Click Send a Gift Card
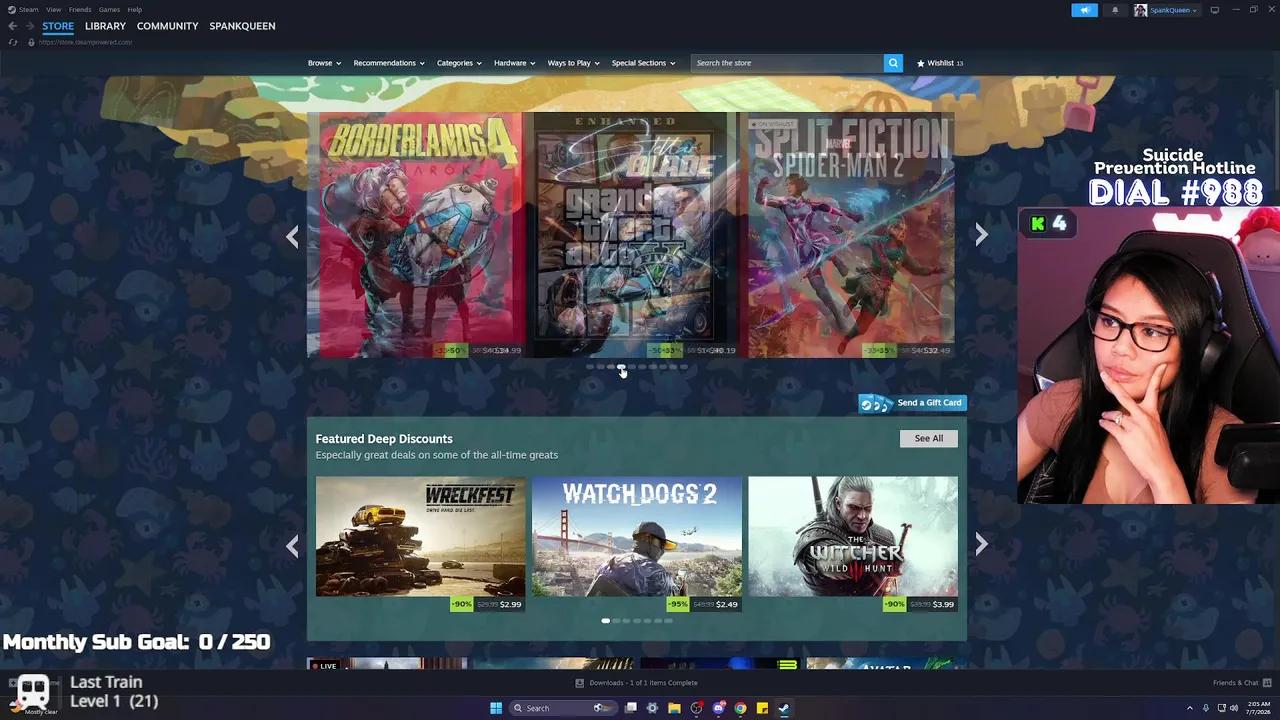Screen dimensions: 1280x720 tap(913, 403)
